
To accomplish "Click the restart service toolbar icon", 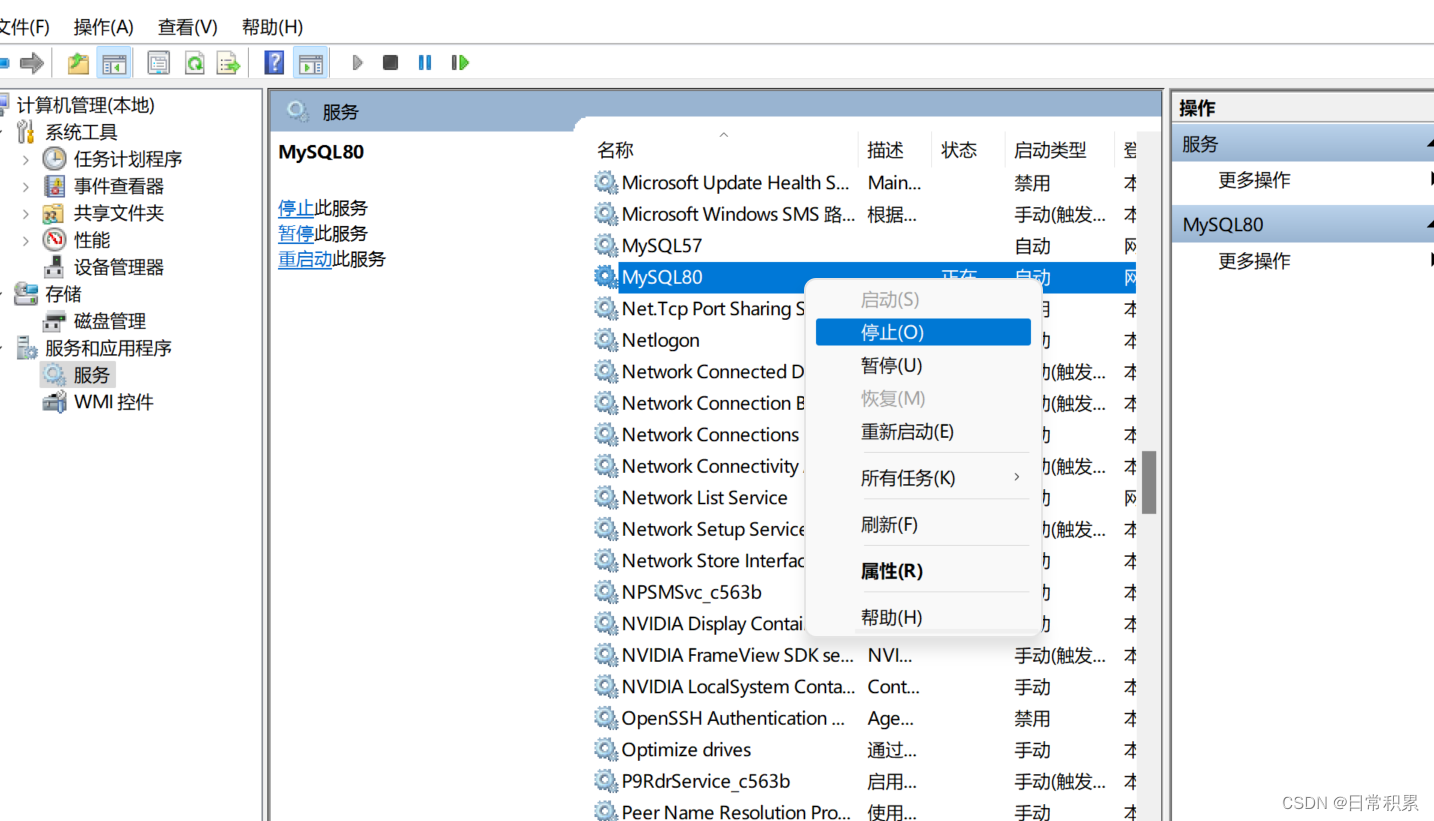I will (x=460, y=63).
